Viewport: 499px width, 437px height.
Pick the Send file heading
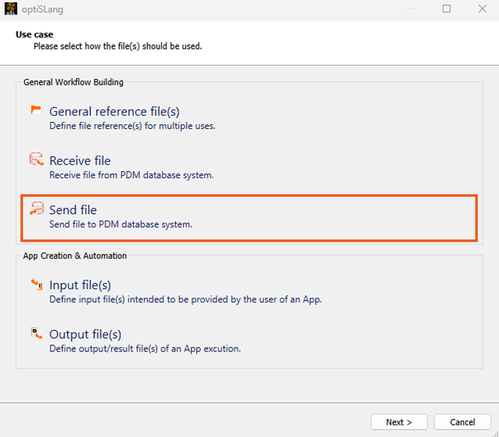(73, 210)
